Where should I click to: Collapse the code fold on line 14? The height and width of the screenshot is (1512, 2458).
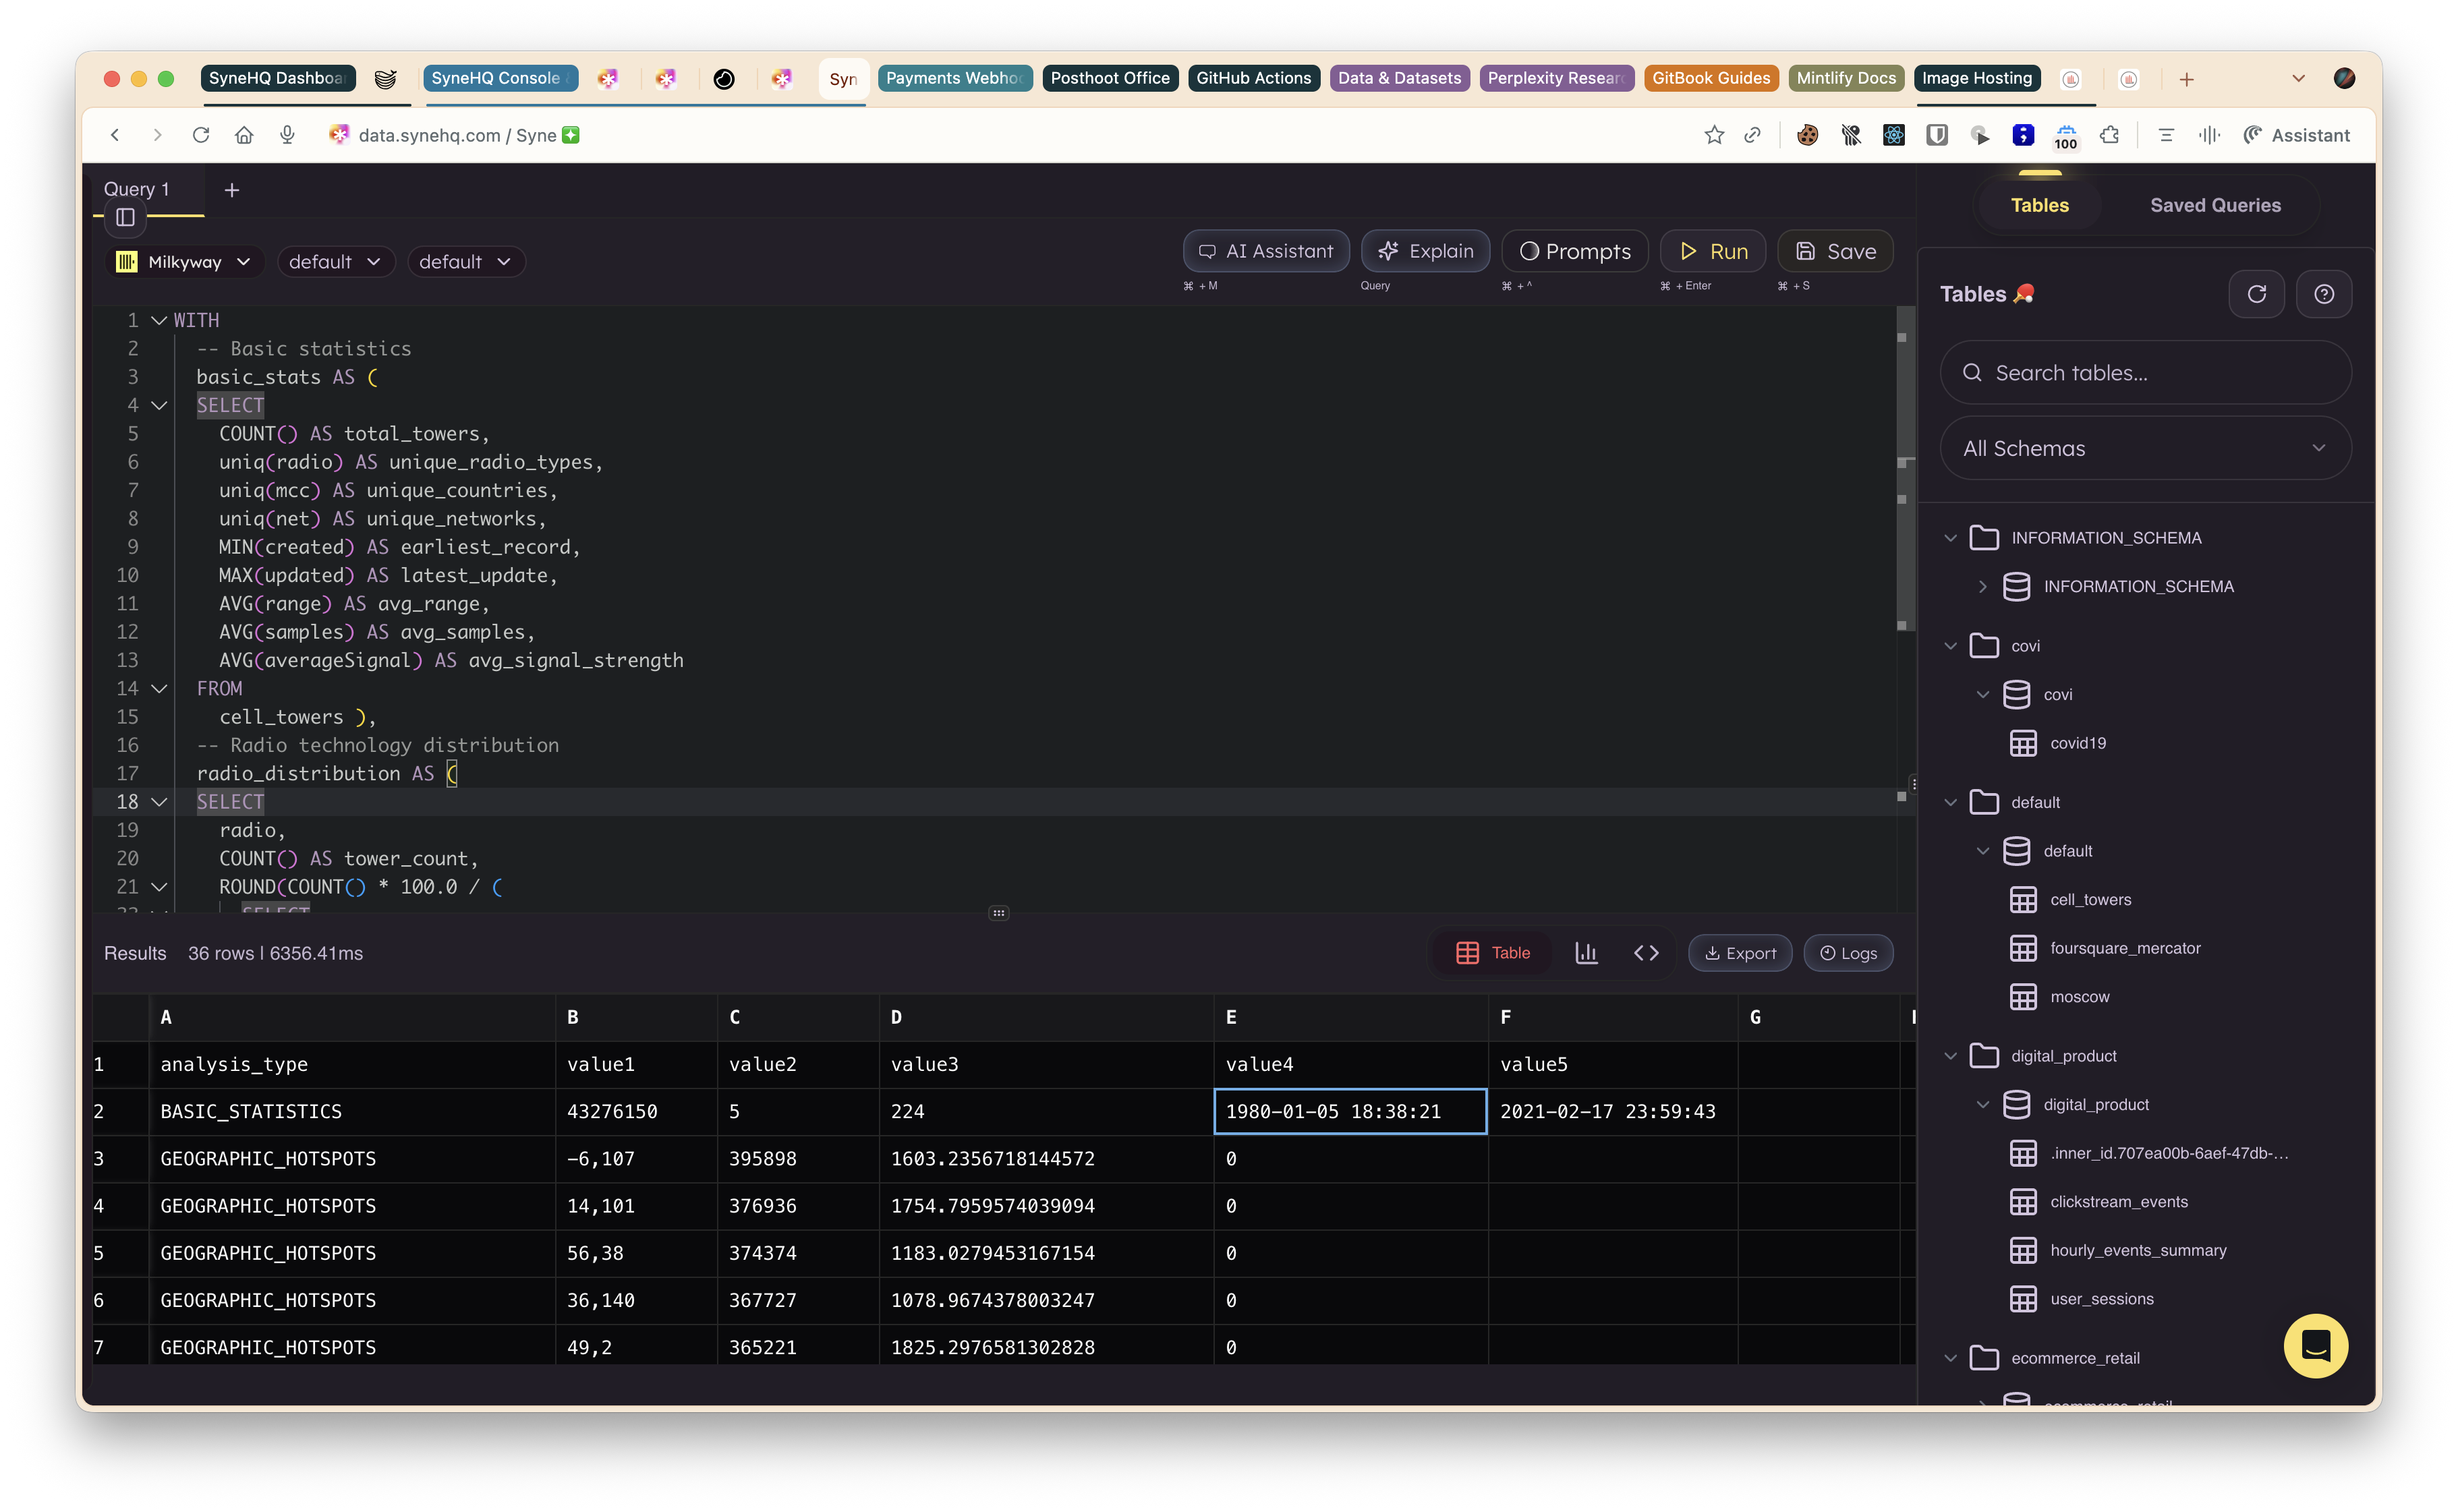pyautogui.click(x=159, y=688)
